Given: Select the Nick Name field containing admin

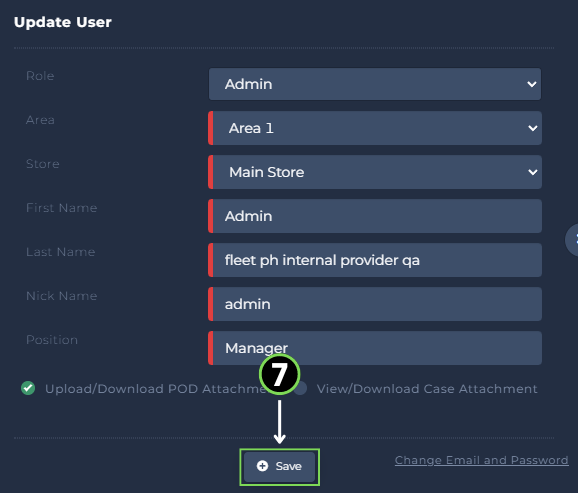Looking at the screenshot, I should pos(375,304).
